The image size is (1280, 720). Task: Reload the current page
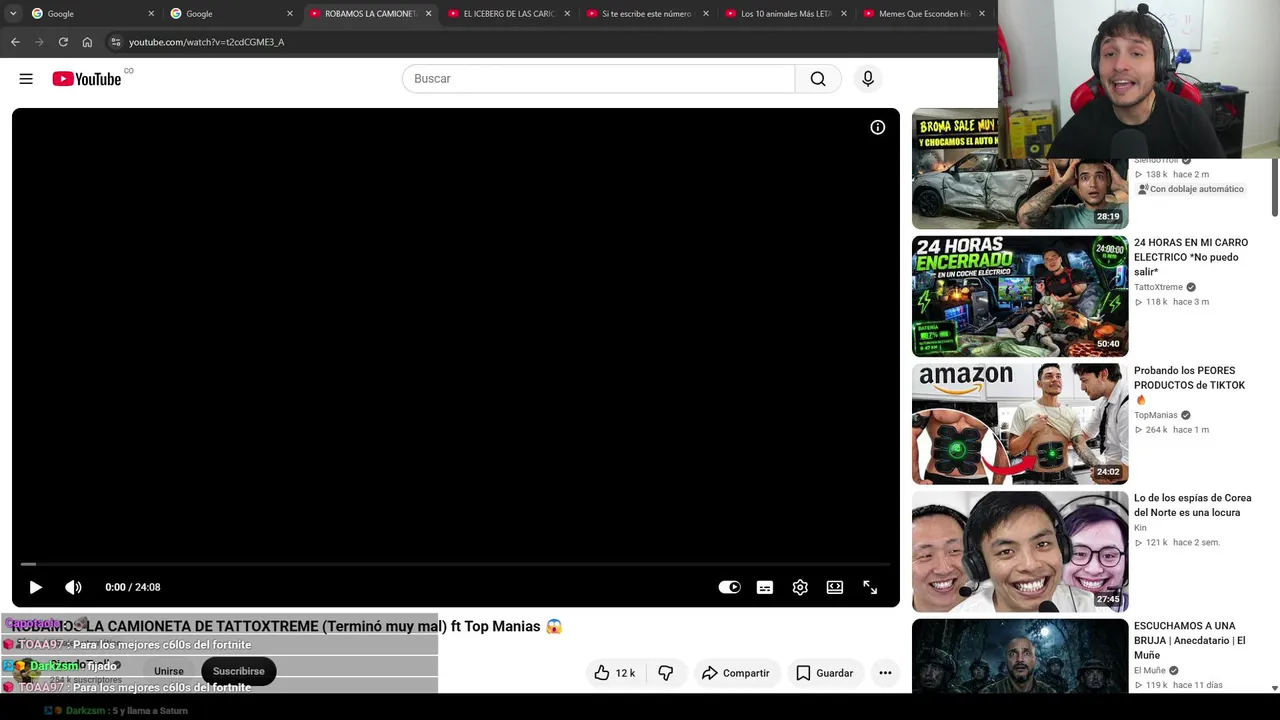pyautogui.click(x=63, y=42)
